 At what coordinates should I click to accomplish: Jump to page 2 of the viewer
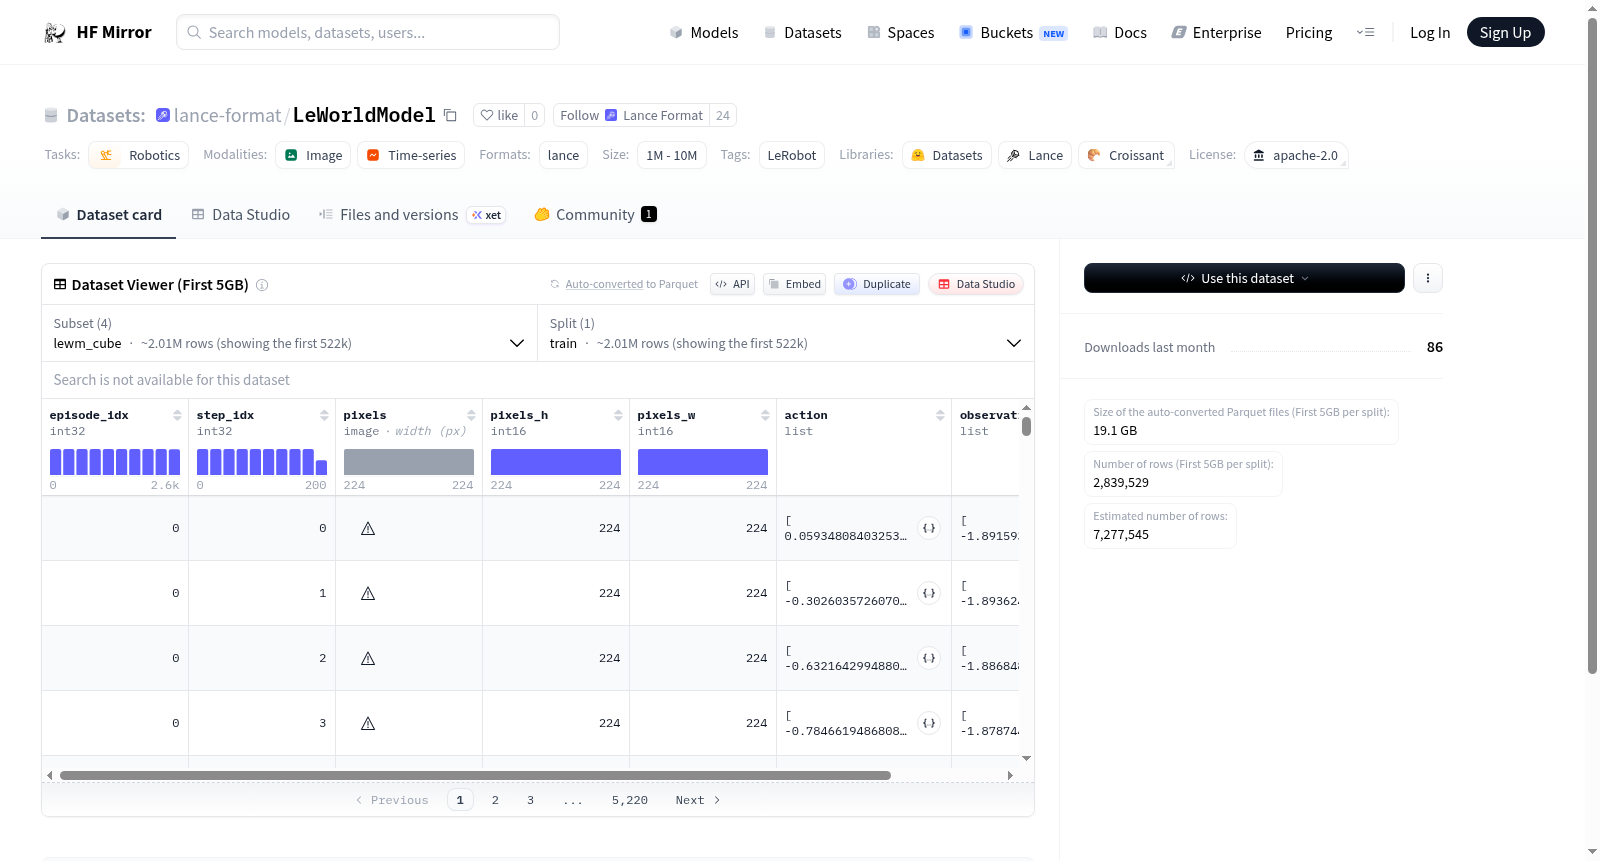coord(495,800)
